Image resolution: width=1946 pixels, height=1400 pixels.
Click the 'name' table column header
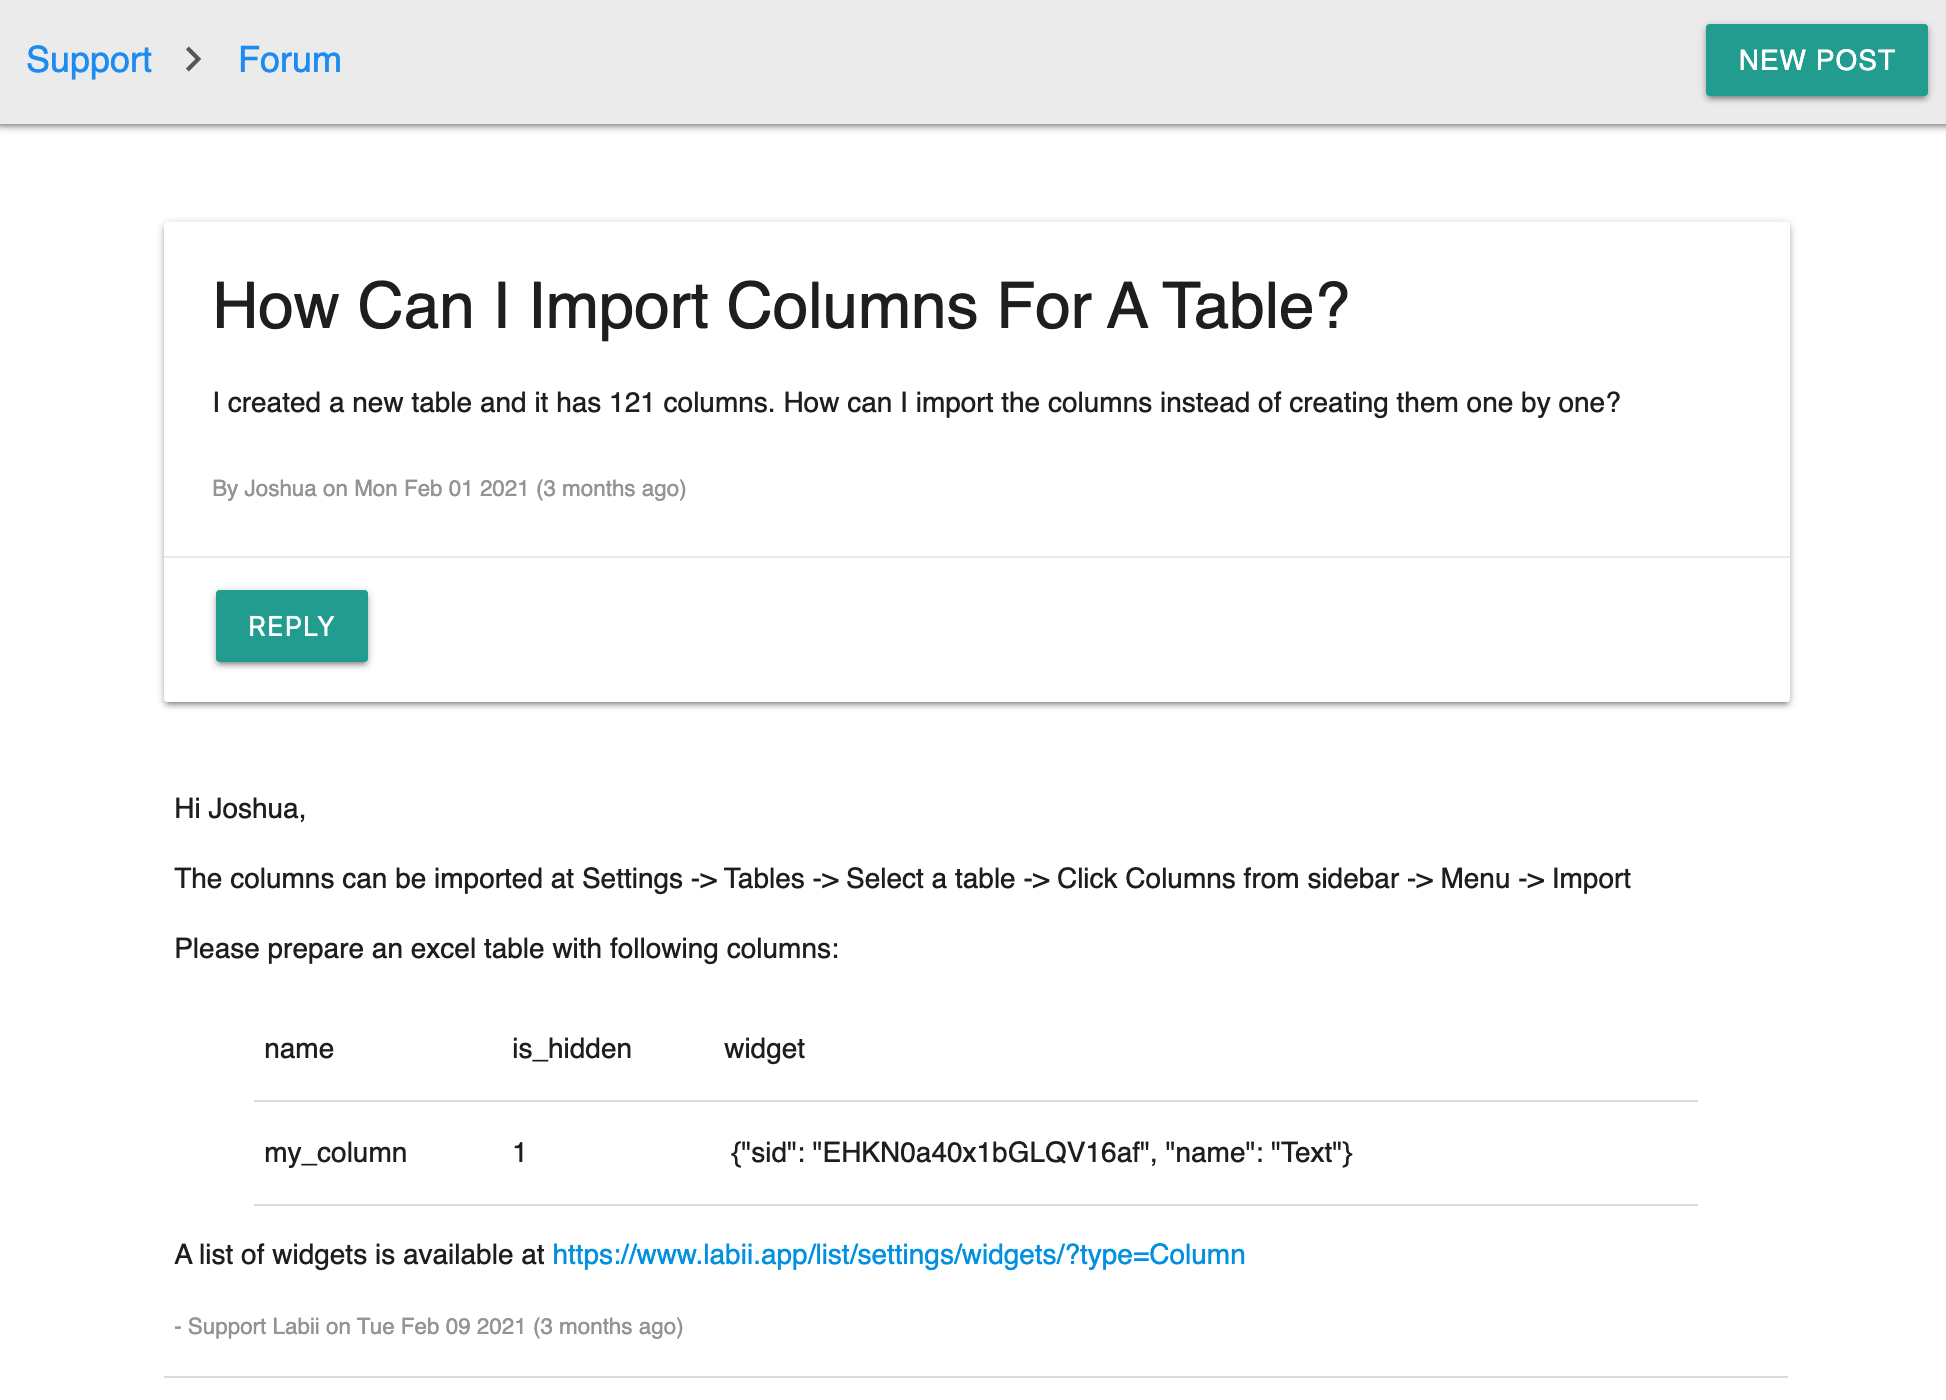tap(298, 1049)
